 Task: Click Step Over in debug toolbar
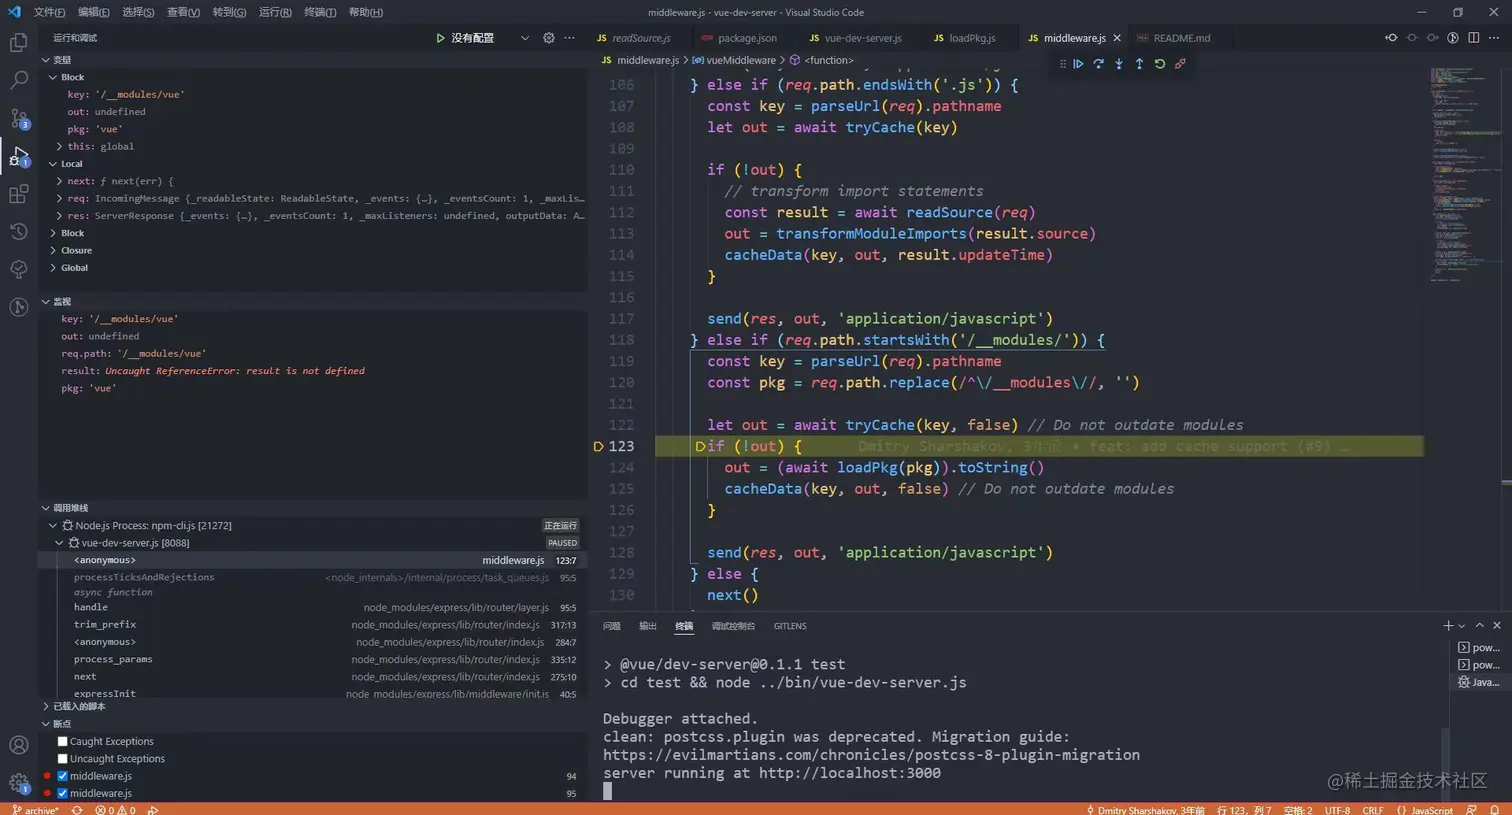[x=1098, y=64]
